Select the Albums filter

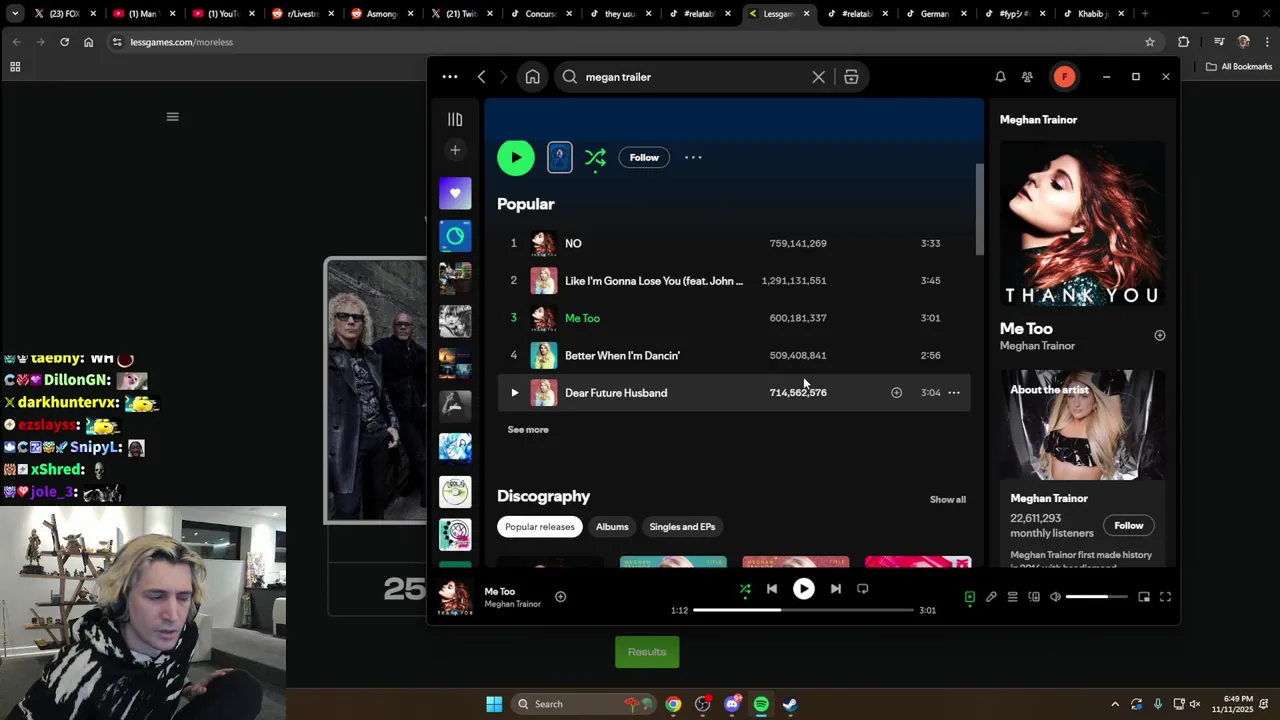pos(612,527)
